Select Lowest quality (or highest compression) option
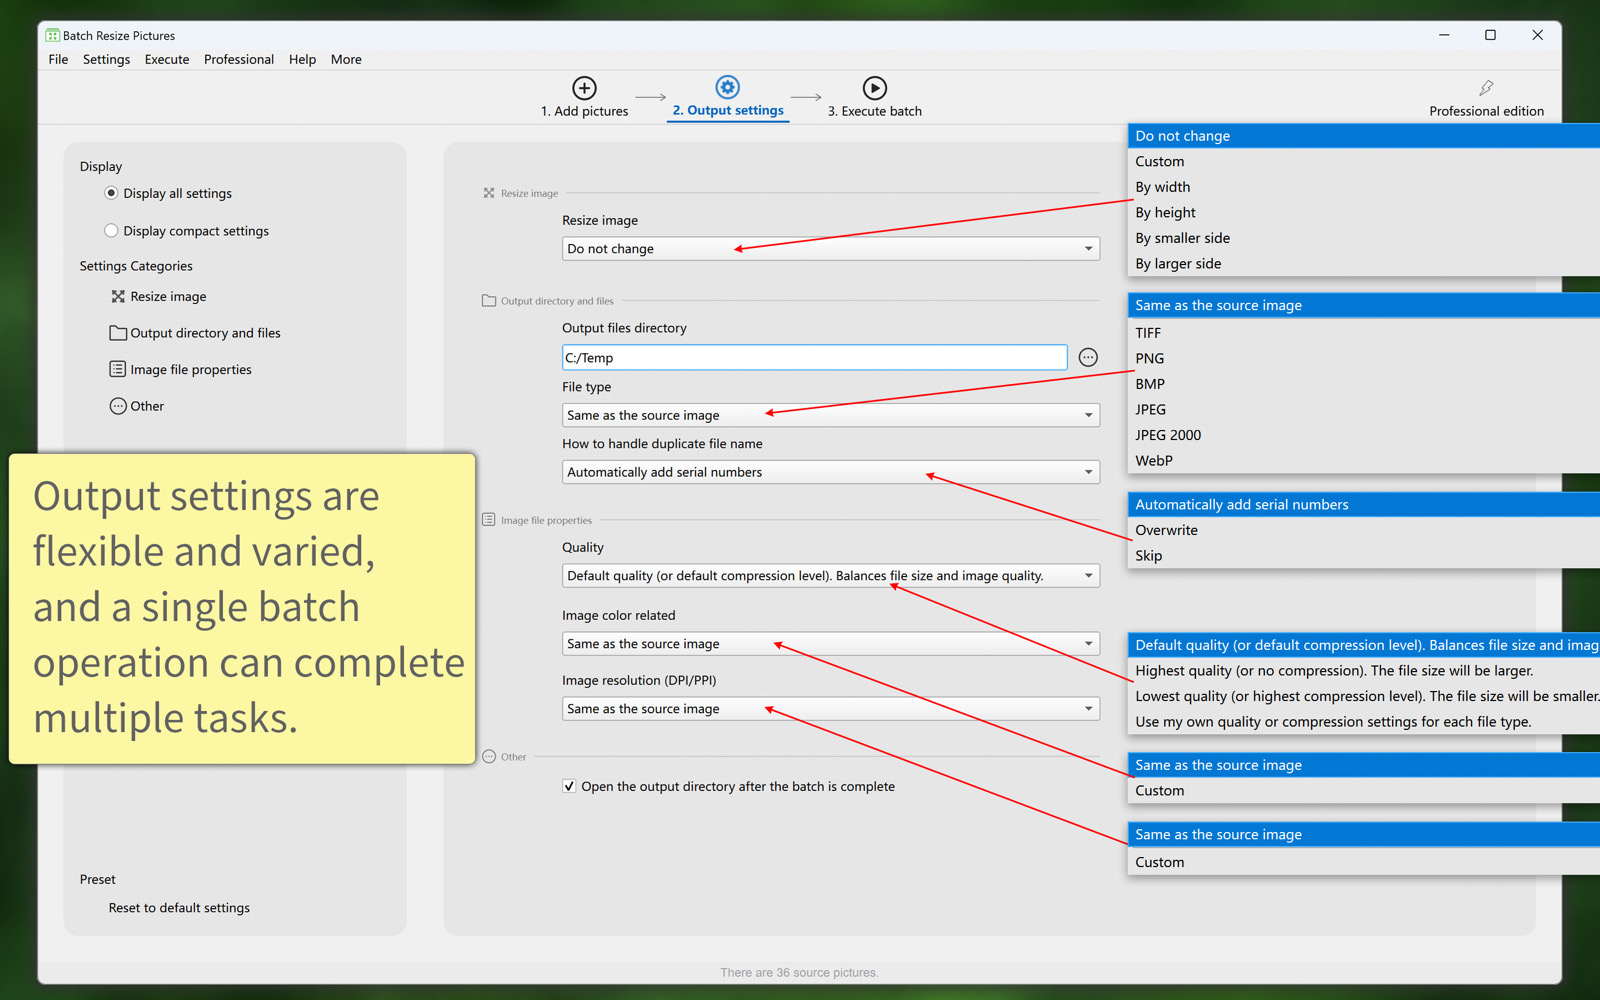Screen dimensions: 1600x1000 (x=1364, y=696)
